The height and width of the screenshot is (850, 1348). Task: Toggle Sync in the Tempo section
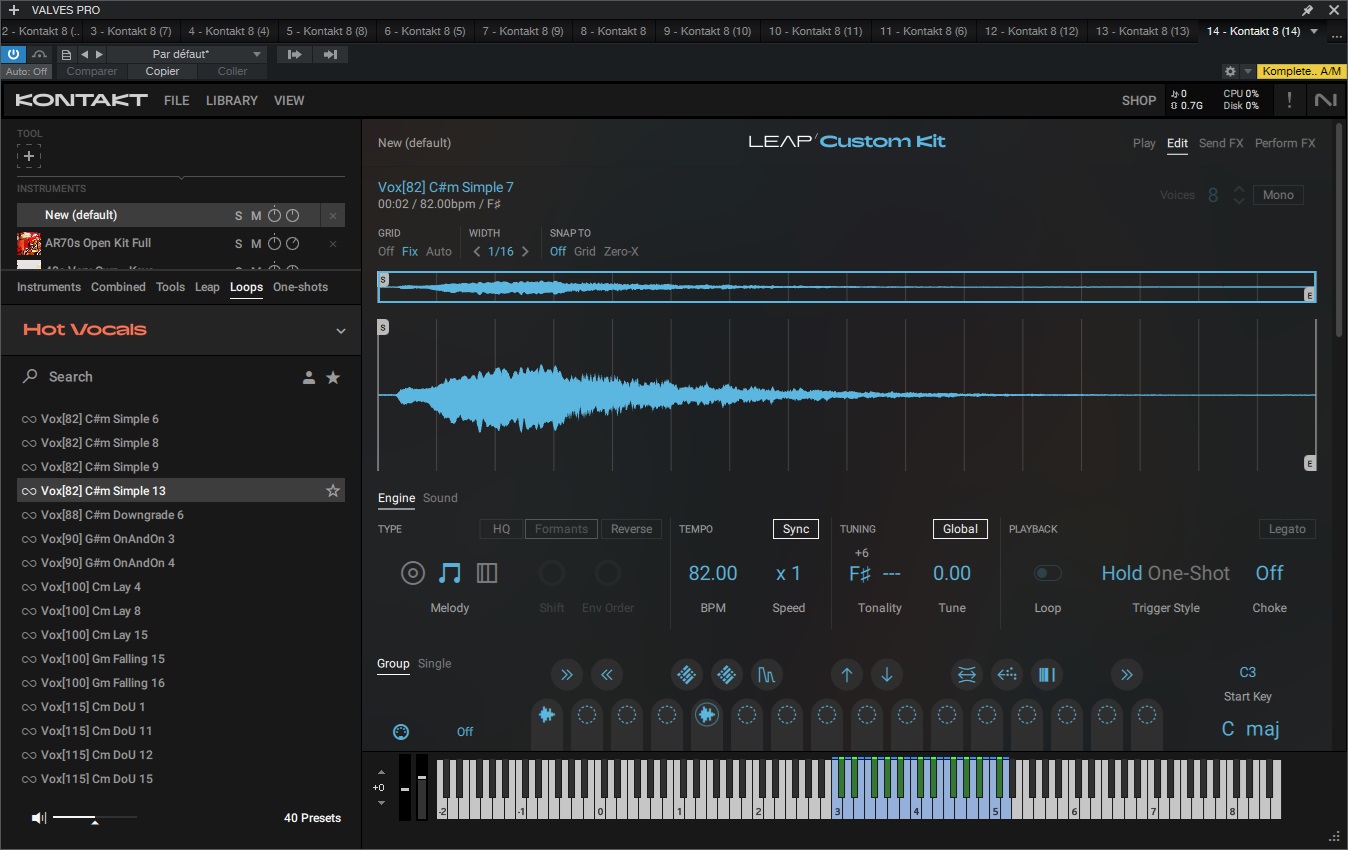[x=795, y=528]
